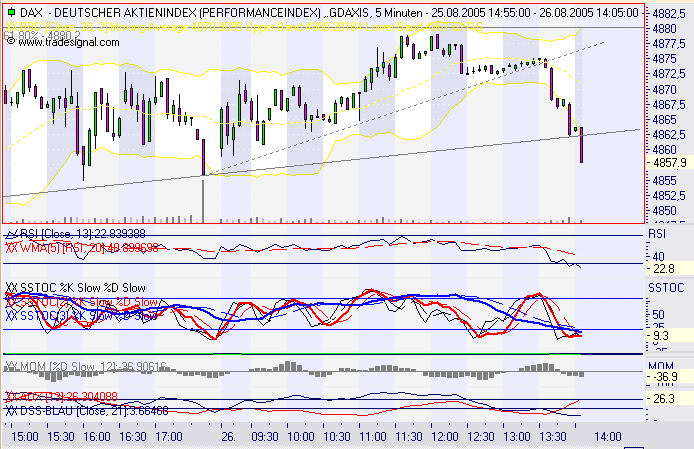Screen dimensions: 694x449
Task: Click the current price marker 4857,9
Action: pos(669,163)
